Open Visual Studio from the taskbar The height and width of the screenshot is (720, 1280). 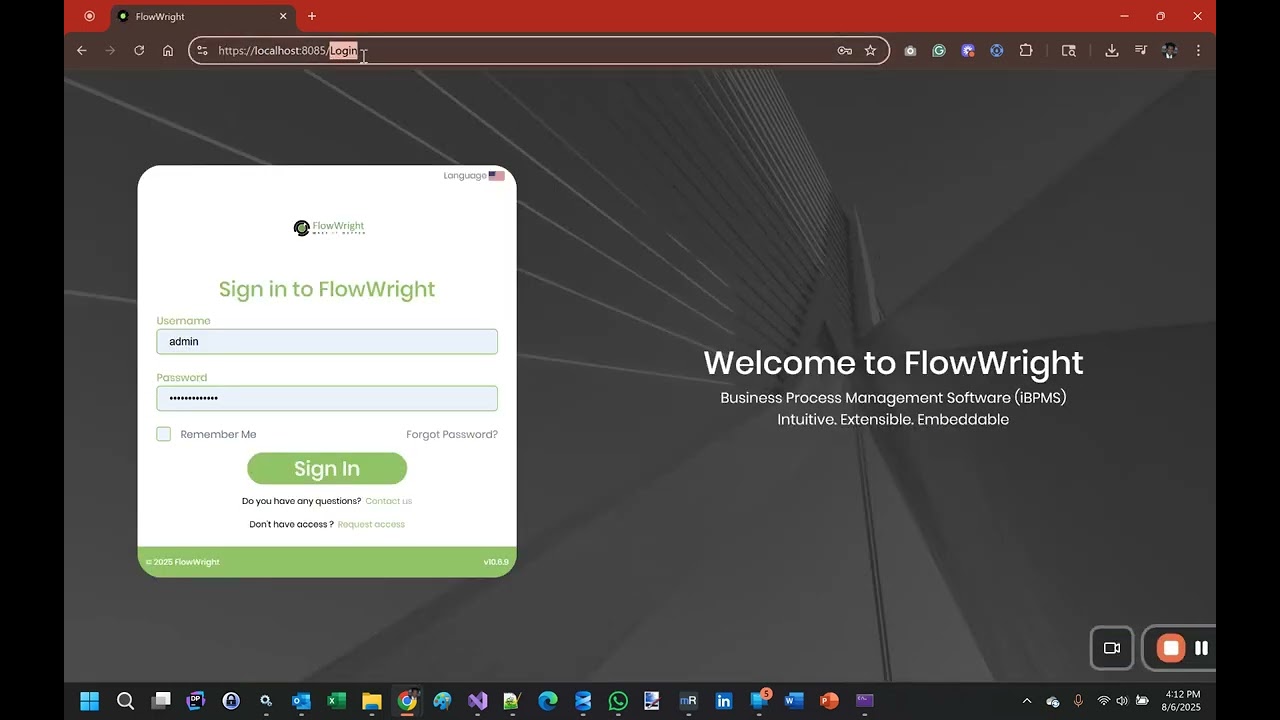click(478, 701)
